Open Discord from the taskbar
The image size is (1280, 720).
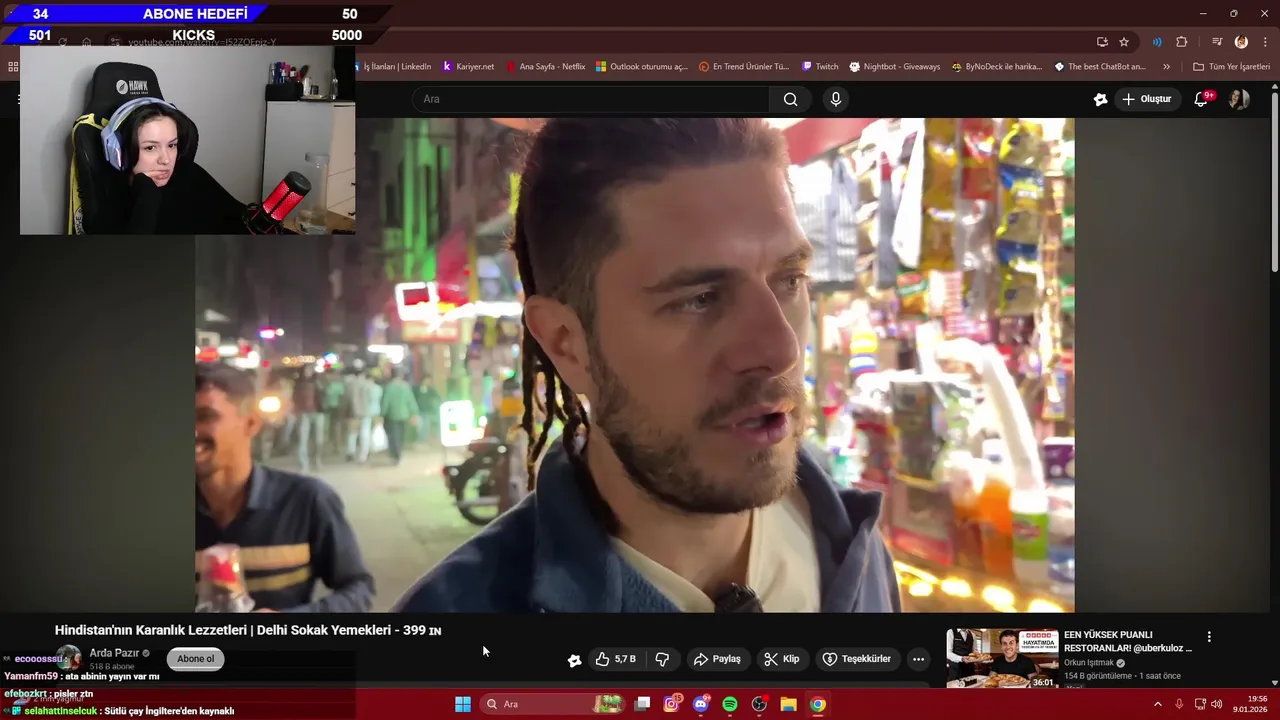point(701,704)
